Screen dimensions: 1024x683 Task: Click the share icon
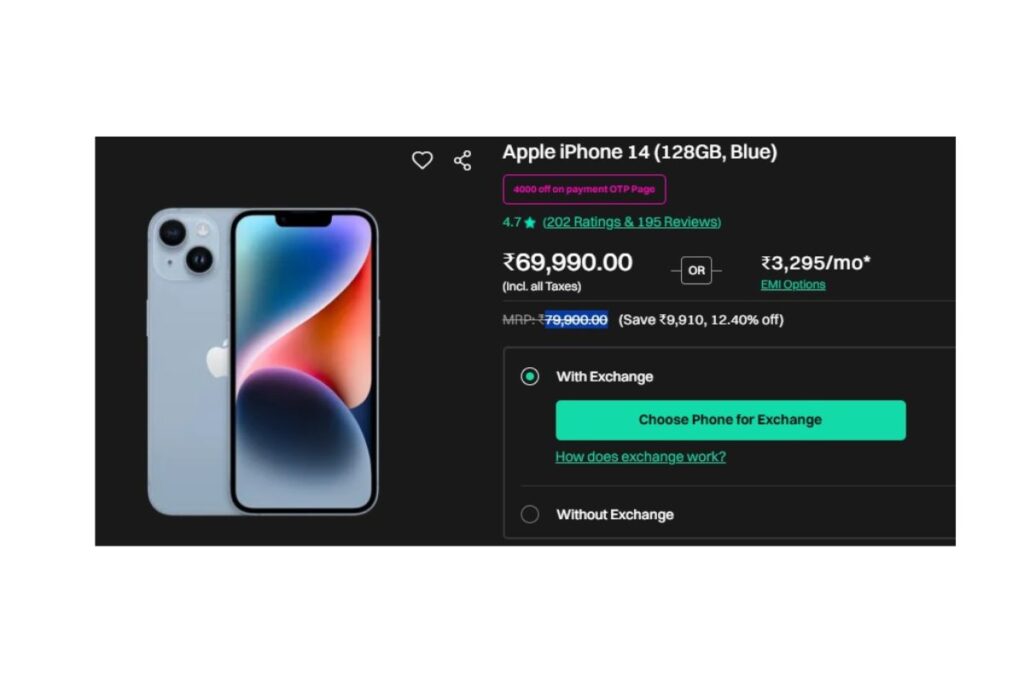[462, 161]
